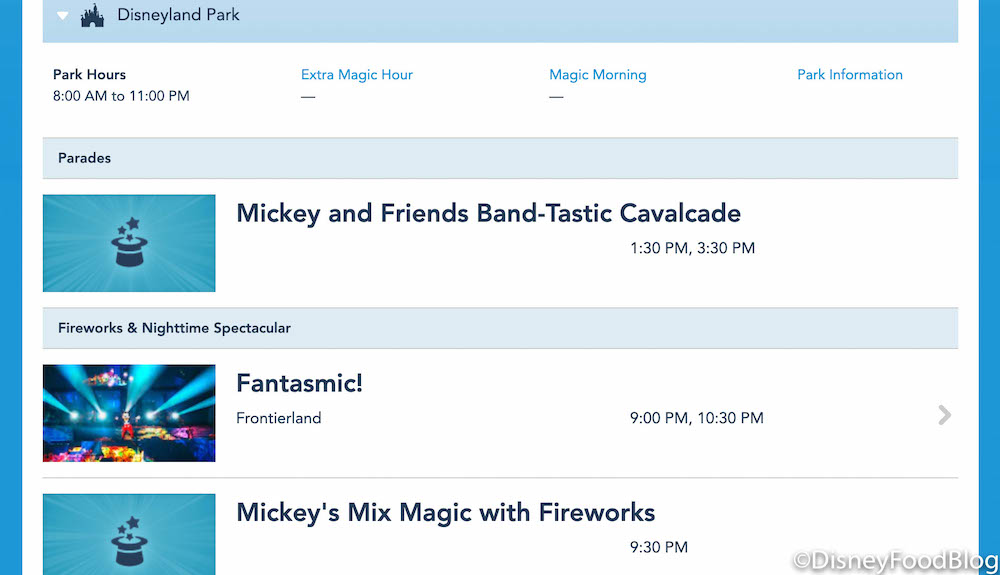Click the Frontierland location text
This screenshot has height=575, width=1000.
[279, 418]
